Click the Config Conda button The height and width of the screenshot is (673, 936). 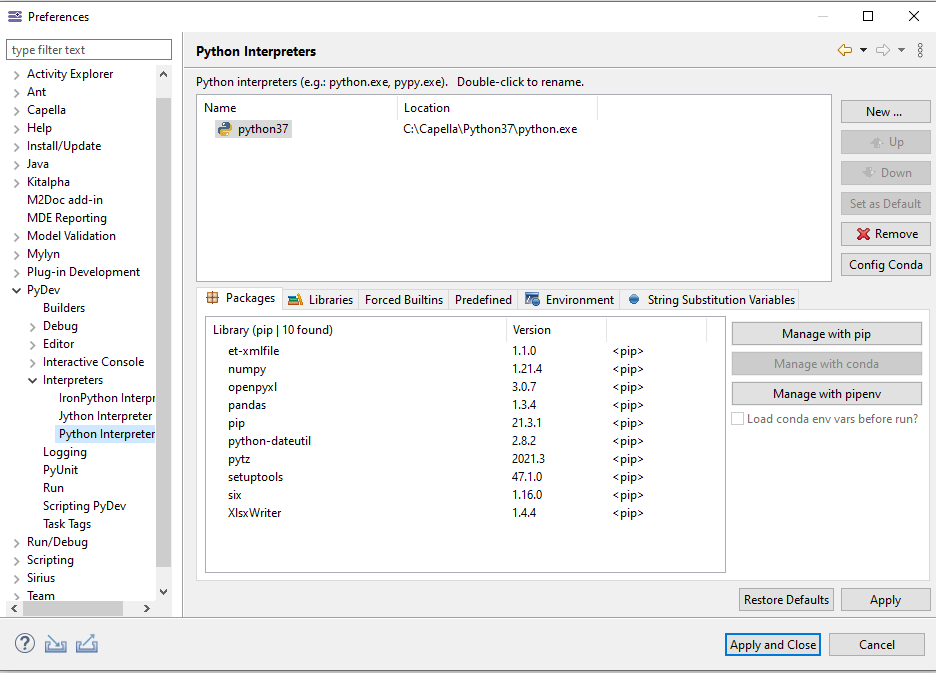pyautogui.click(x=885, y=264)
